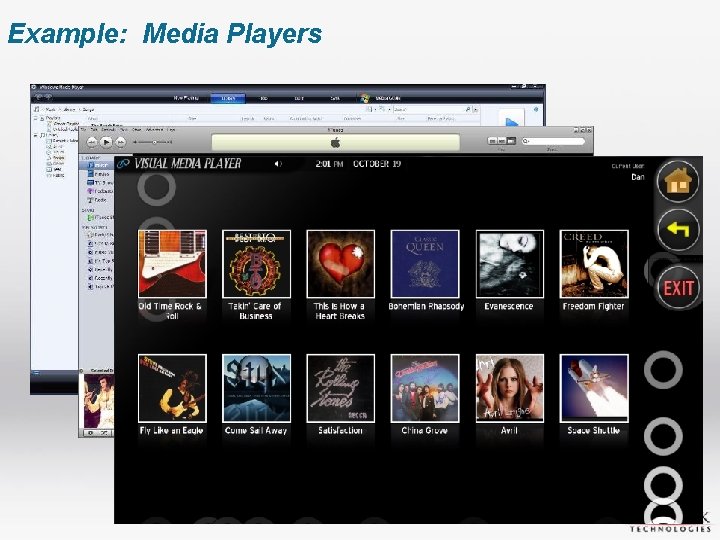Screen dimensions: 720x540
Task: Click the speaker volume icon in Visual Media Player
Action: [x=278, y=164]
